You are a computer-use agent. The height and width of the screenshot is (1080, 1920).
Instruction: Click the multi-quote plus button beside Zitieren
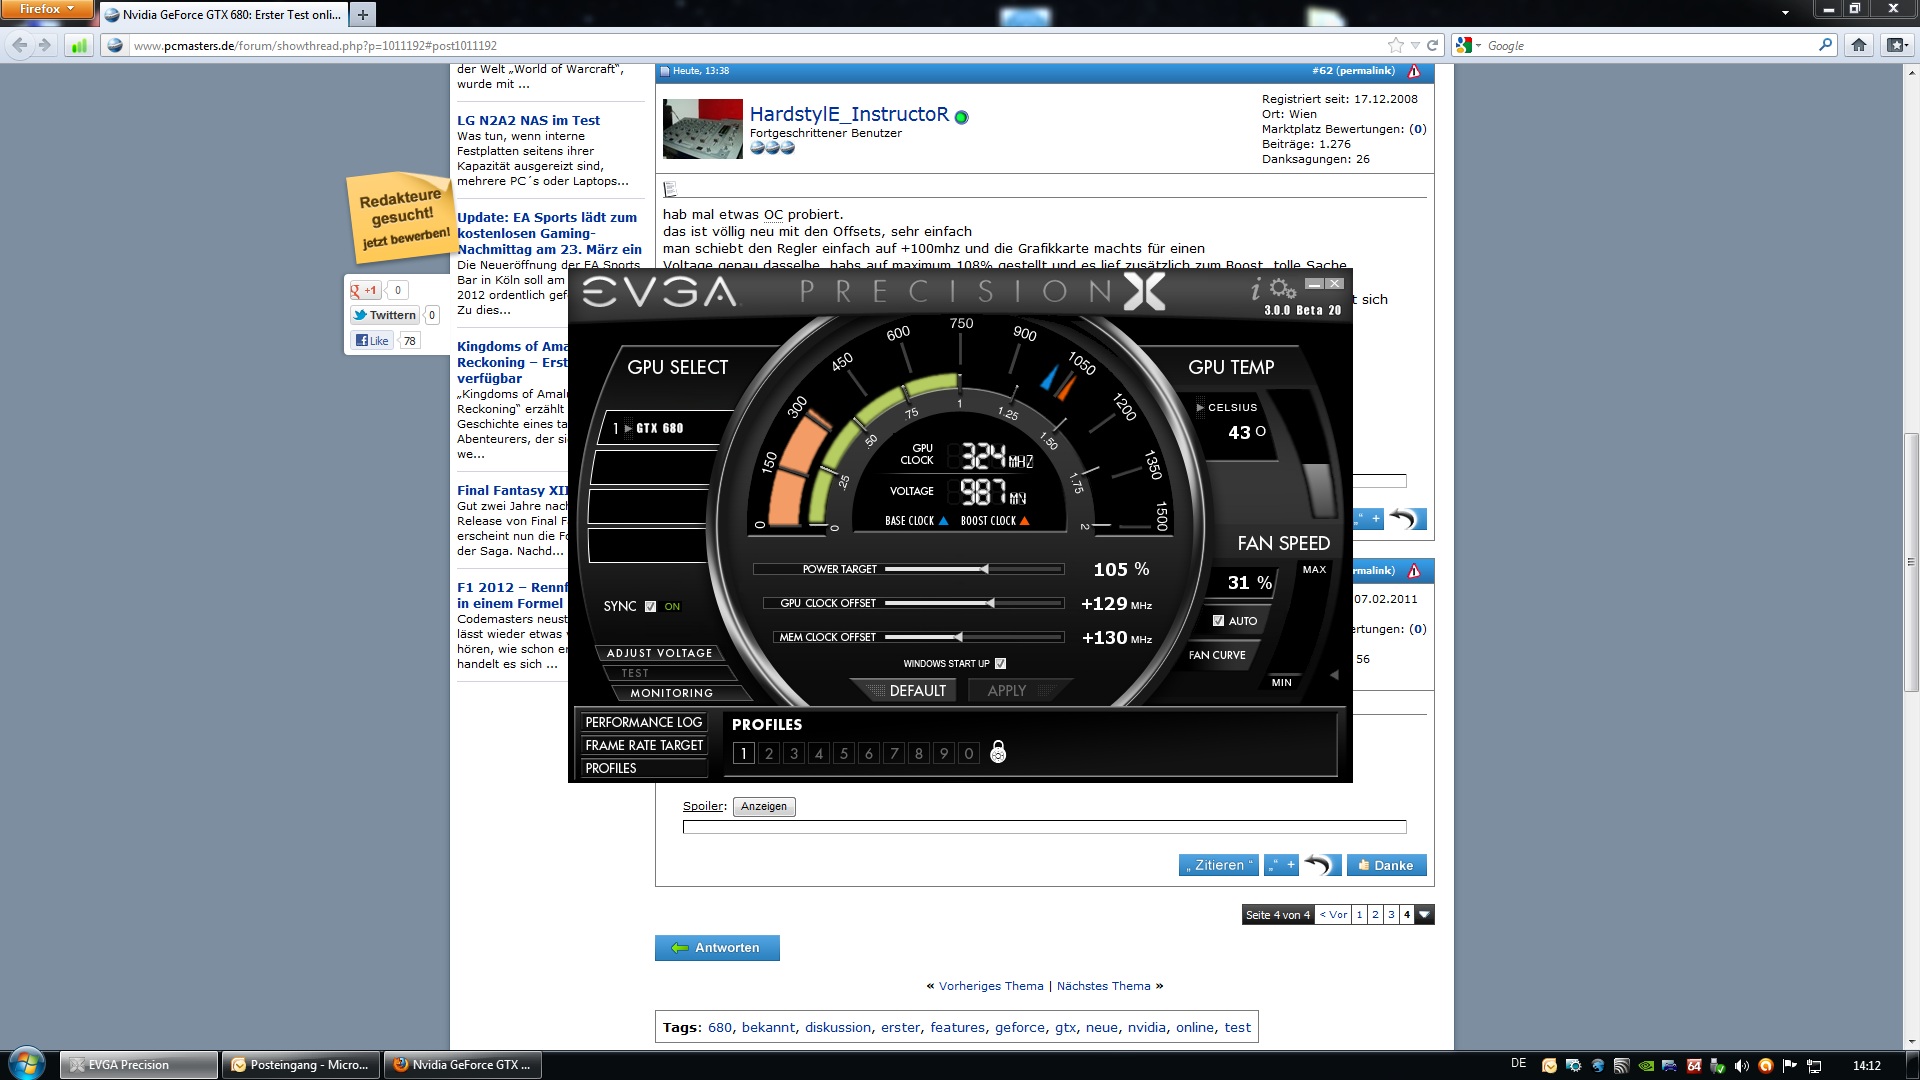(1281, 865)
